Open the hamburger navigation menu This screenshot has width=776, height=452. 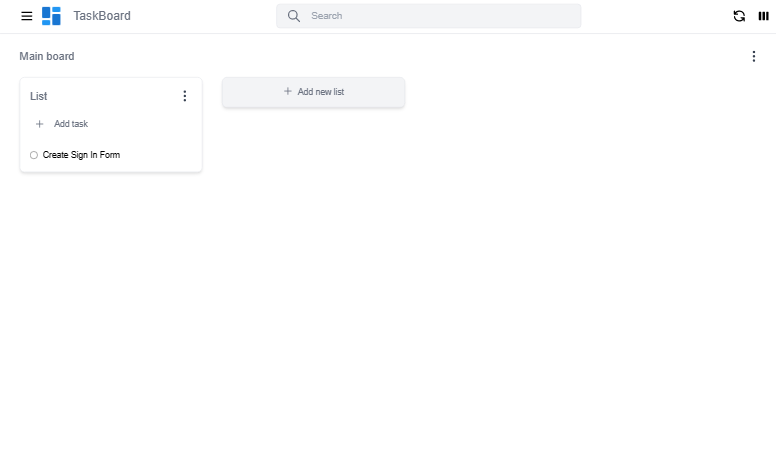click(x=27, y=16)
